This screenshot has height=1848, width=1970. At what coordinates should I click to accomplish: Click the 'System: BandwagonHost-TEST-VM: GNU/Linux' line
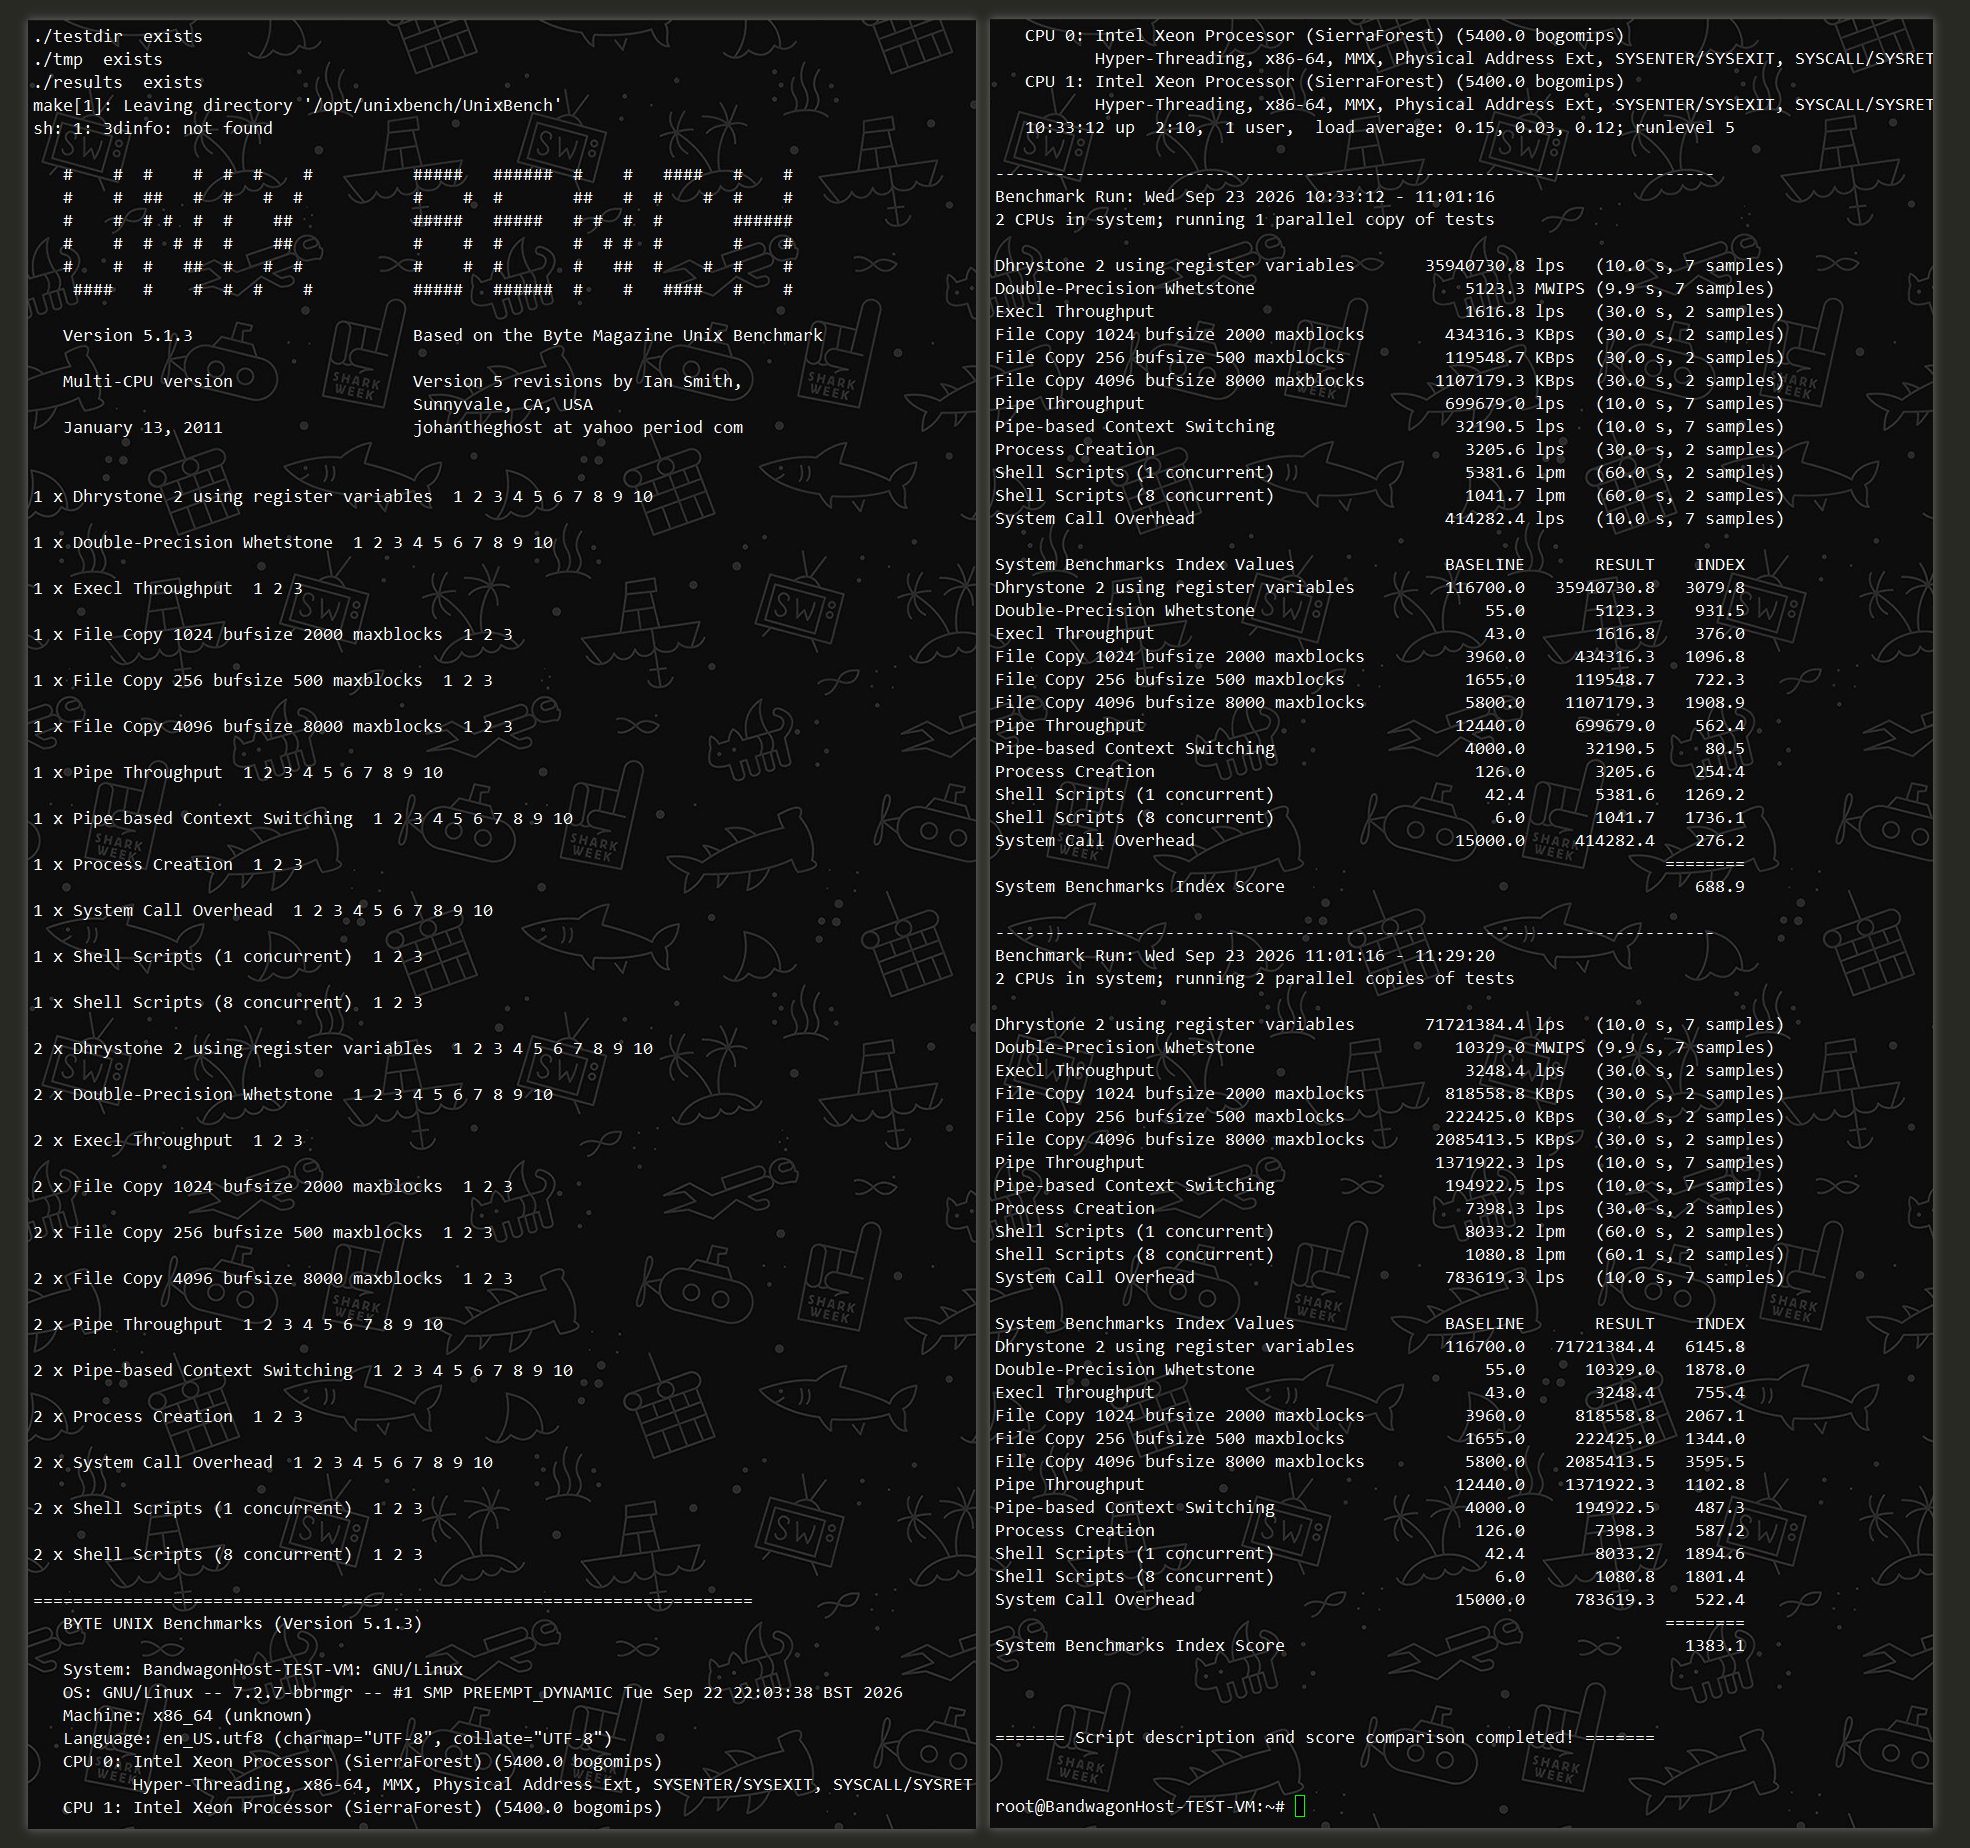coord(263,1669)
